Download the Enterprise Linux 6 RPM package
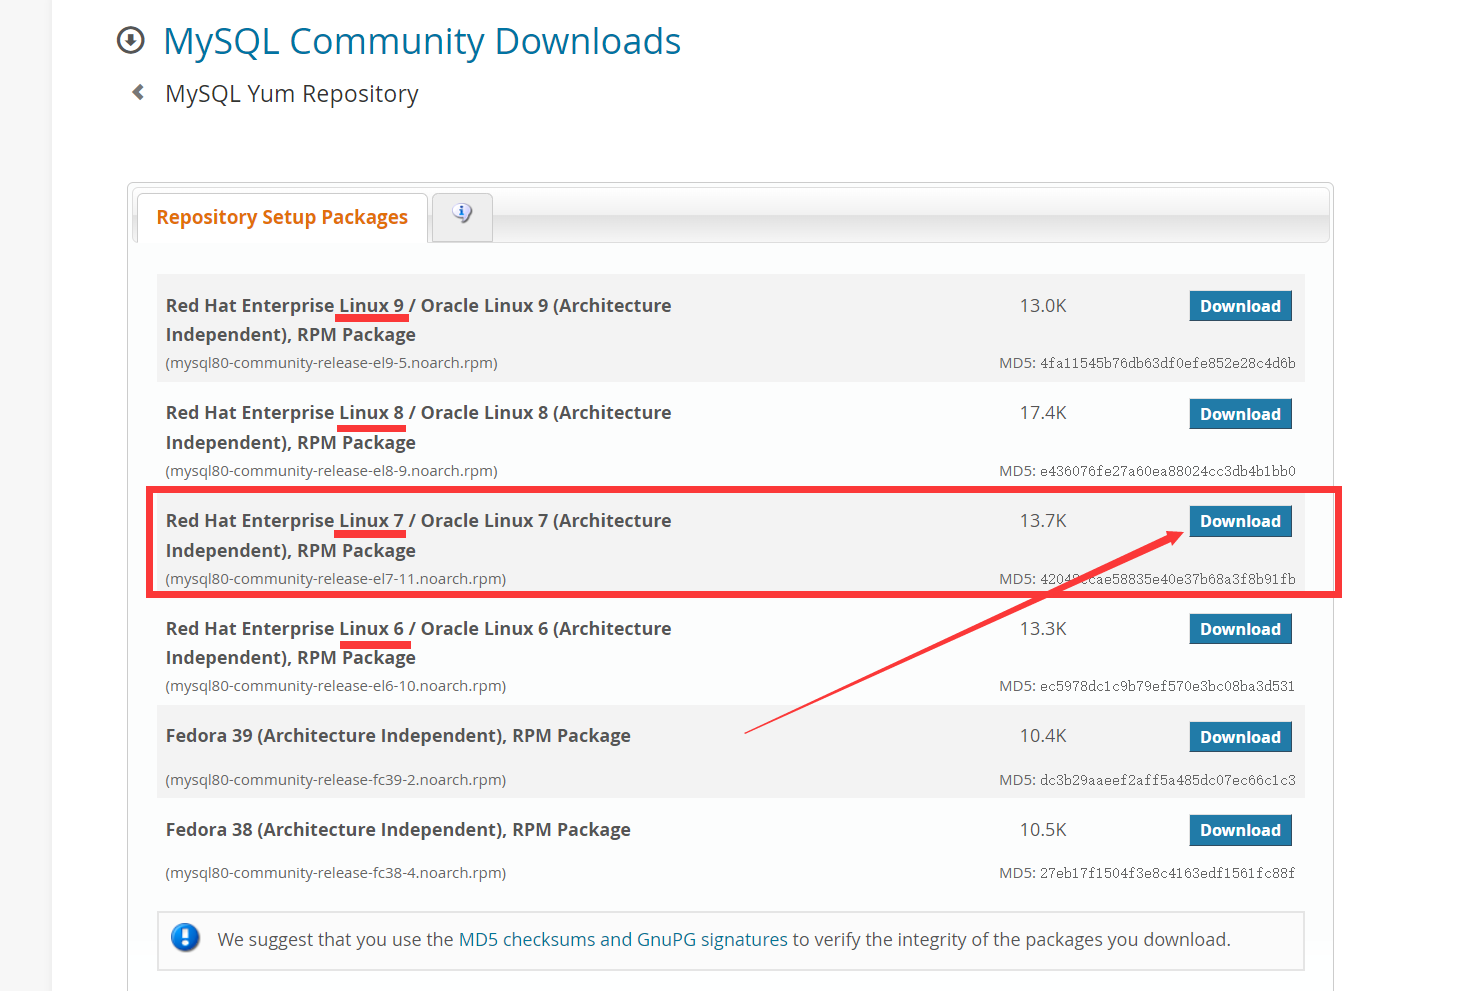This screenshot has height=991, width=1464. coord(1240,629)
